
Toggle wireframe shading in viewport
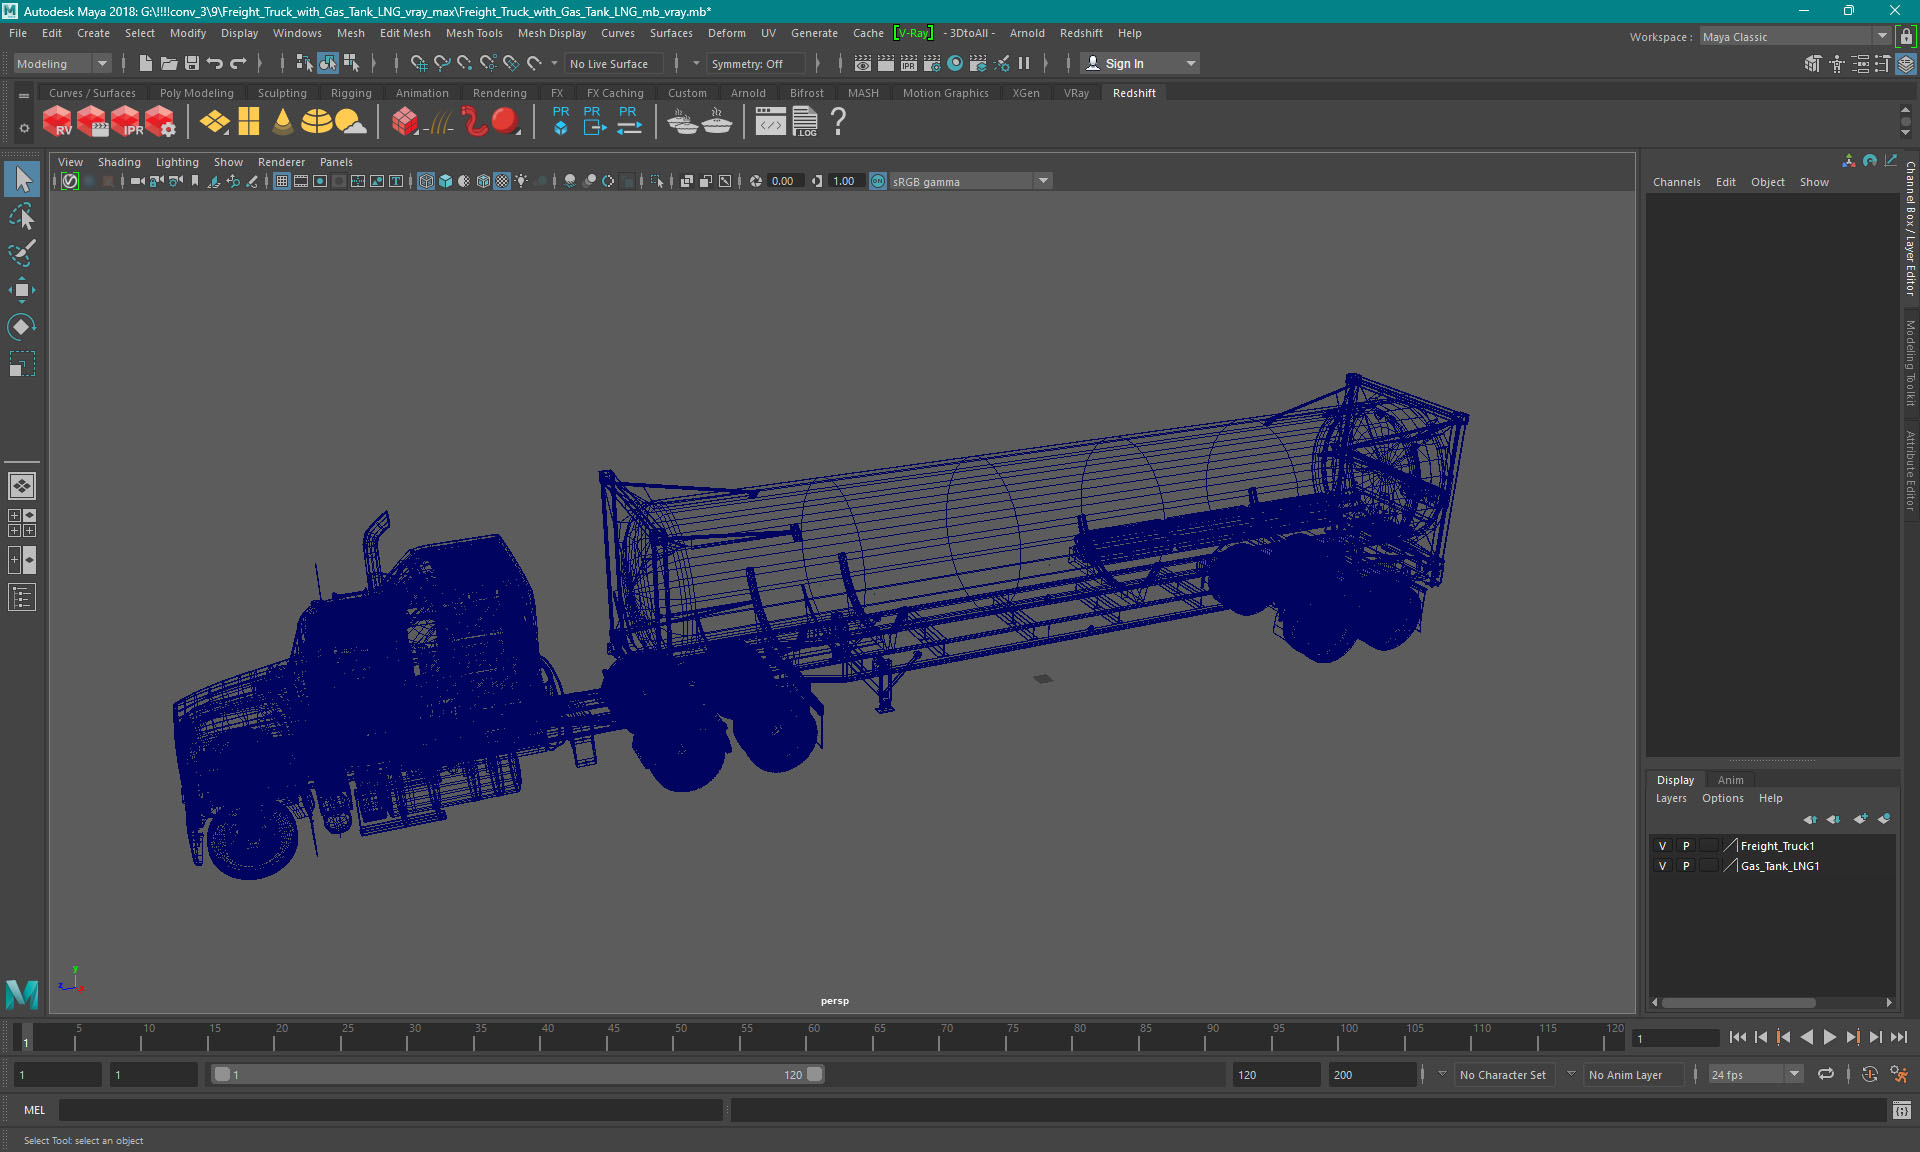[x=426, y=181]
